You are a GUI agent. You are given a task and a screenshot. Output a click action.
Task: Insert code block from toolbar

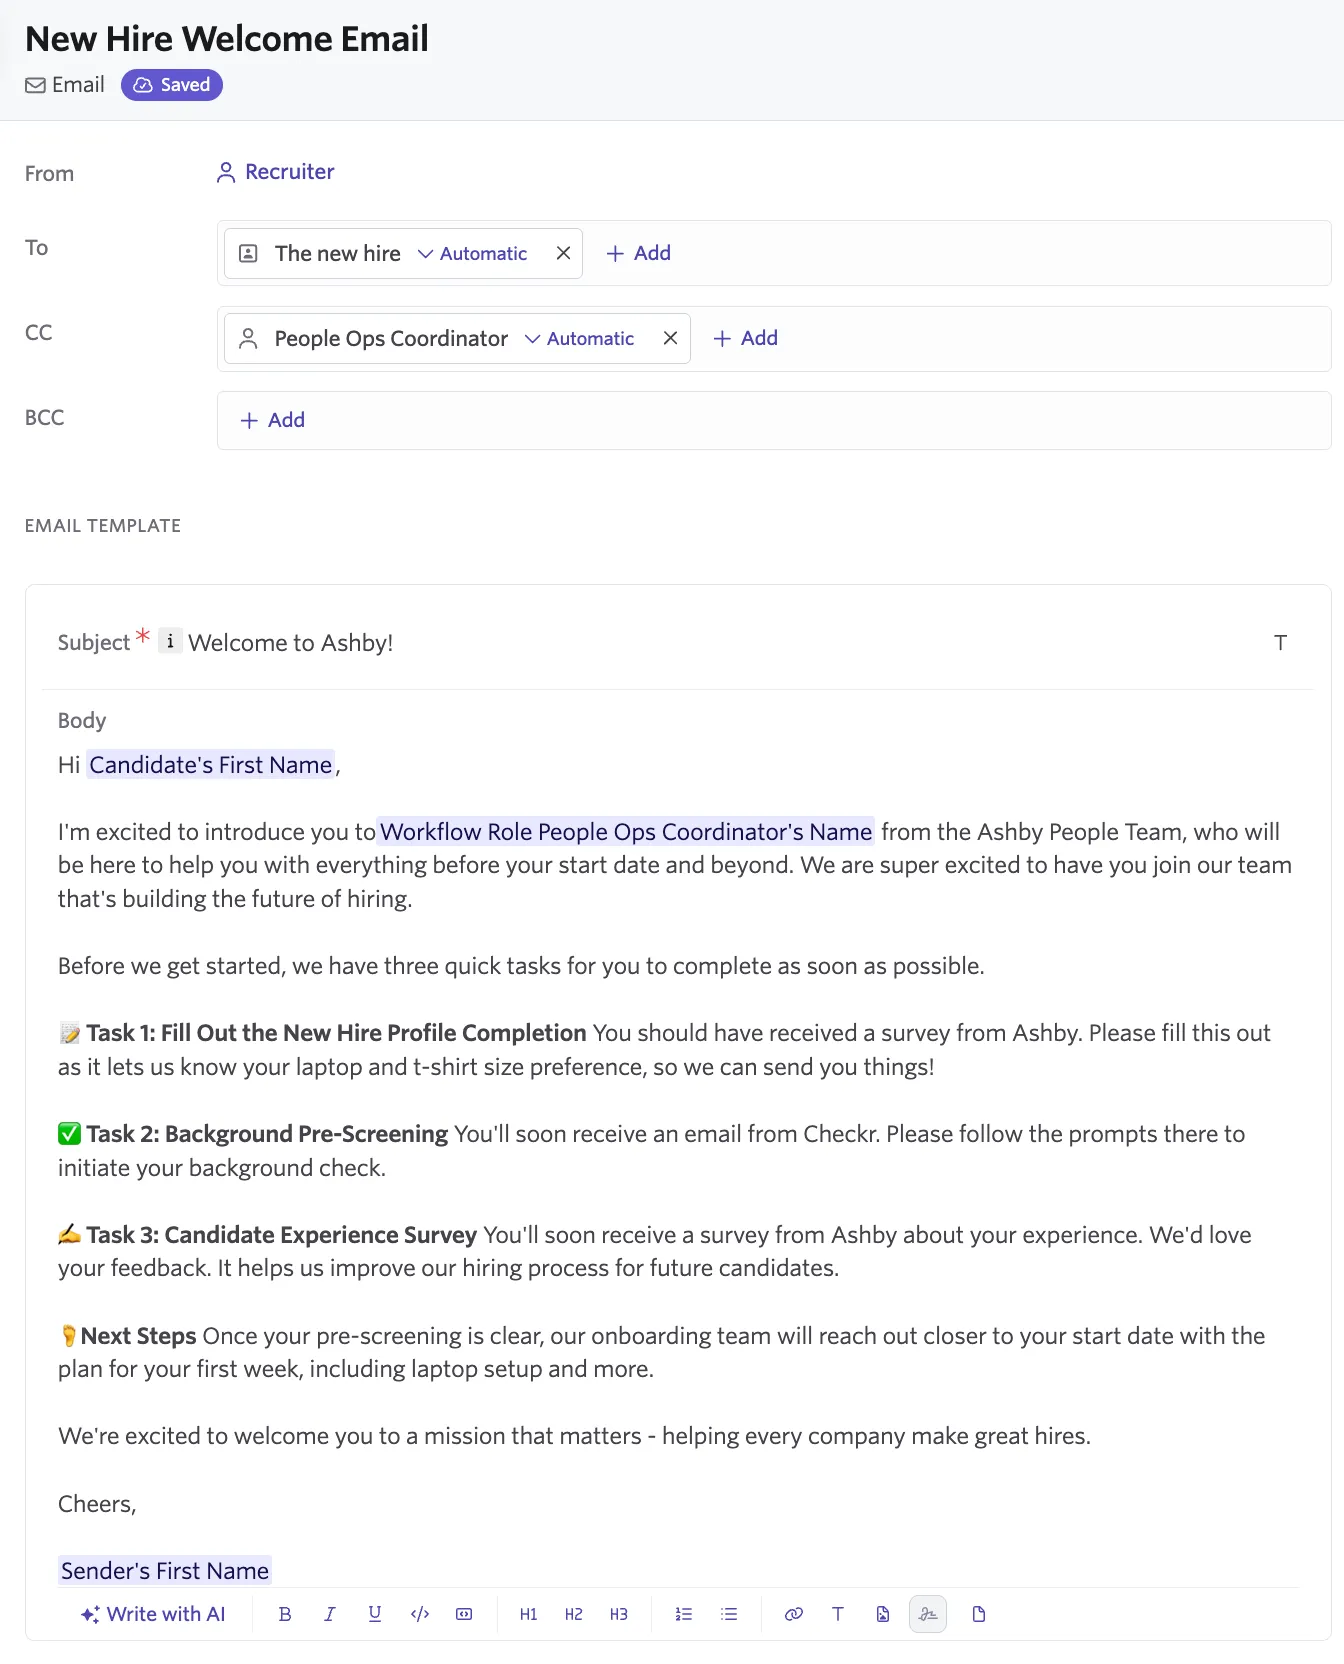coord(464,1614)
